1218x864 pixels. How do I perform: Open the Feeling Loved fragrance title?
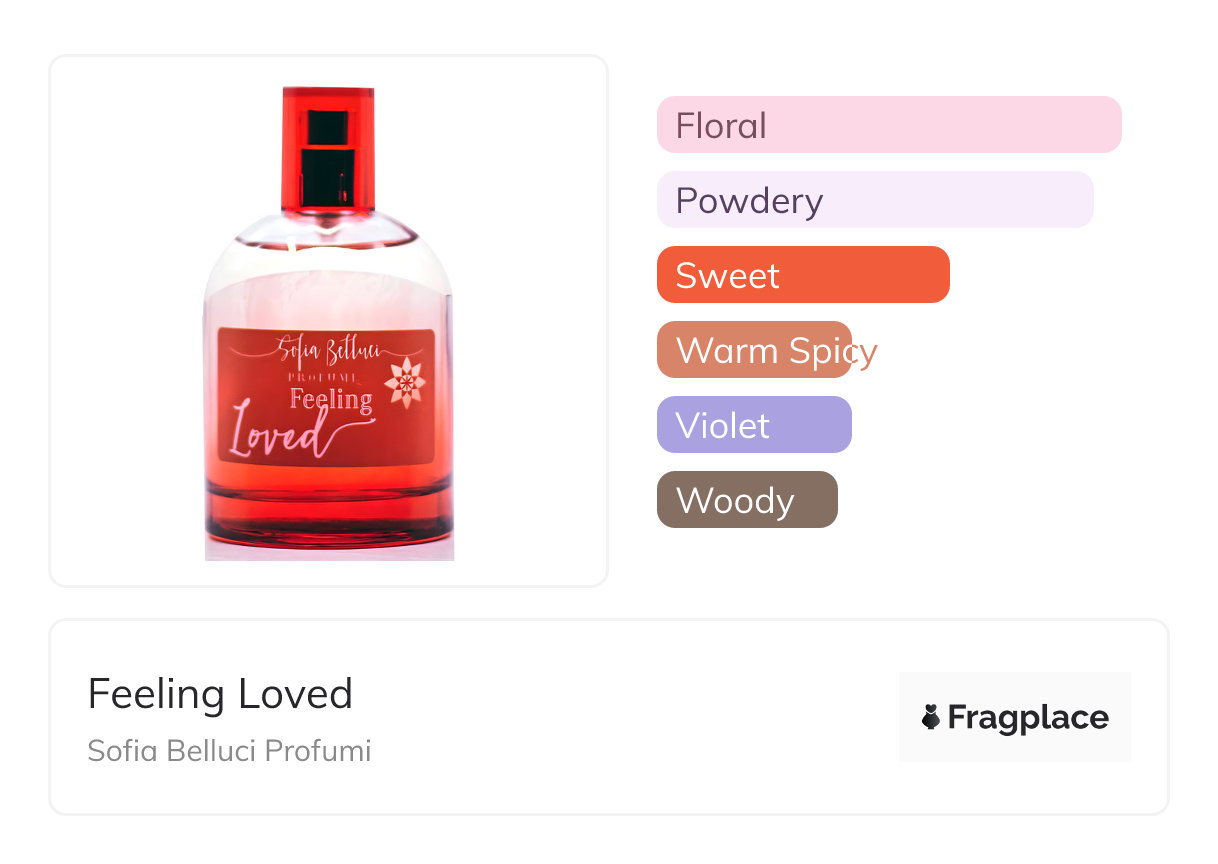220,693
